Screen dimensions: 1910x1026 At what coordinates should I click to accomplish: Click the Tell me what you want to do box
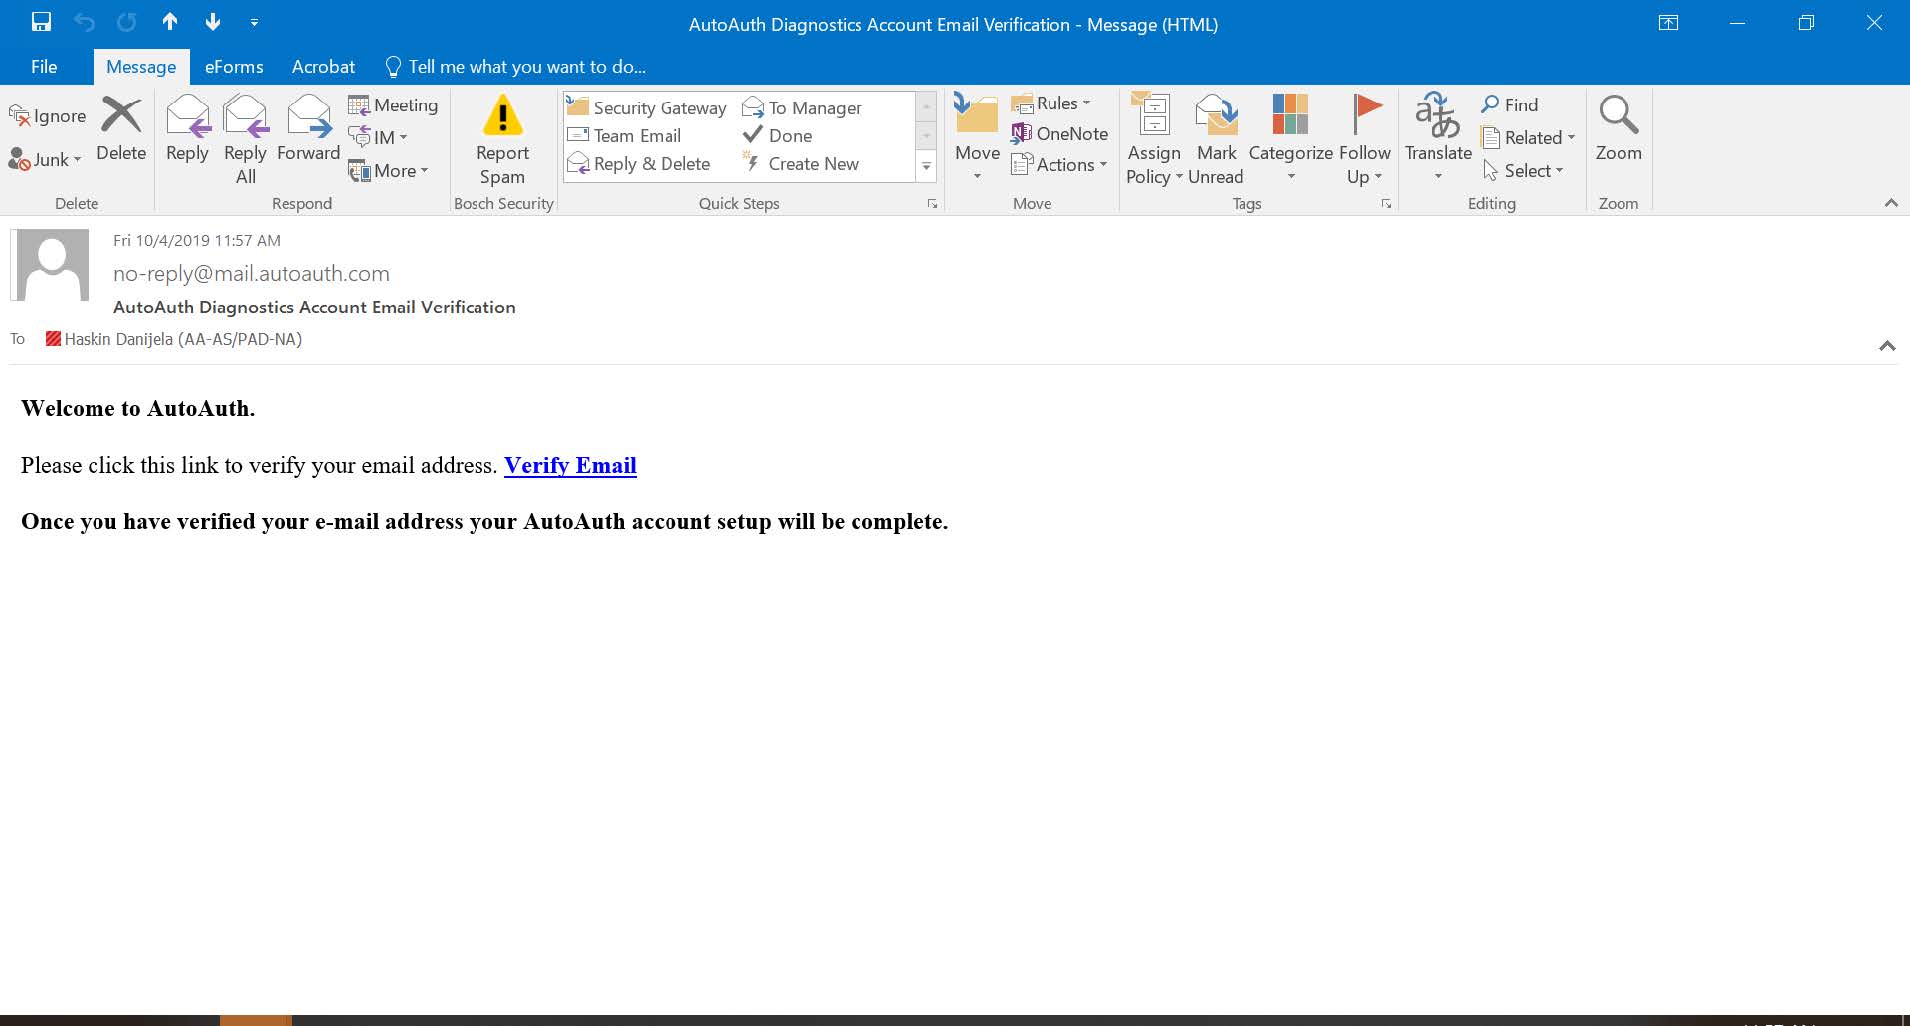[516, 67]
